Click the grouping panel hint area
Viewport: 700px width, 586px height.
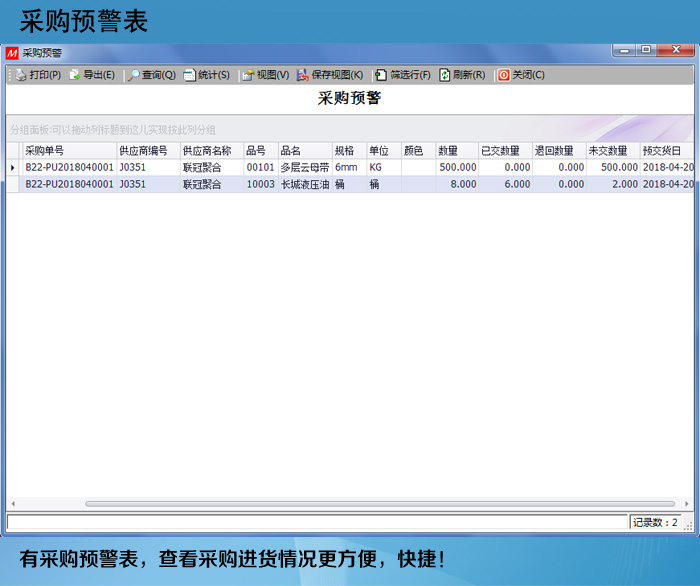[350, 129]
